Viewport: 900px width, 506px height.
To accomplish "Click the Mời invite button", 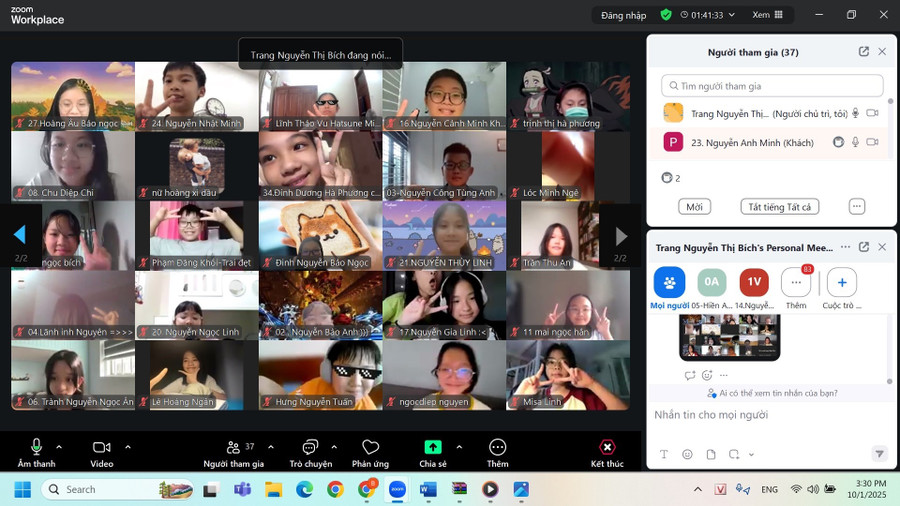I will point(694,207).
